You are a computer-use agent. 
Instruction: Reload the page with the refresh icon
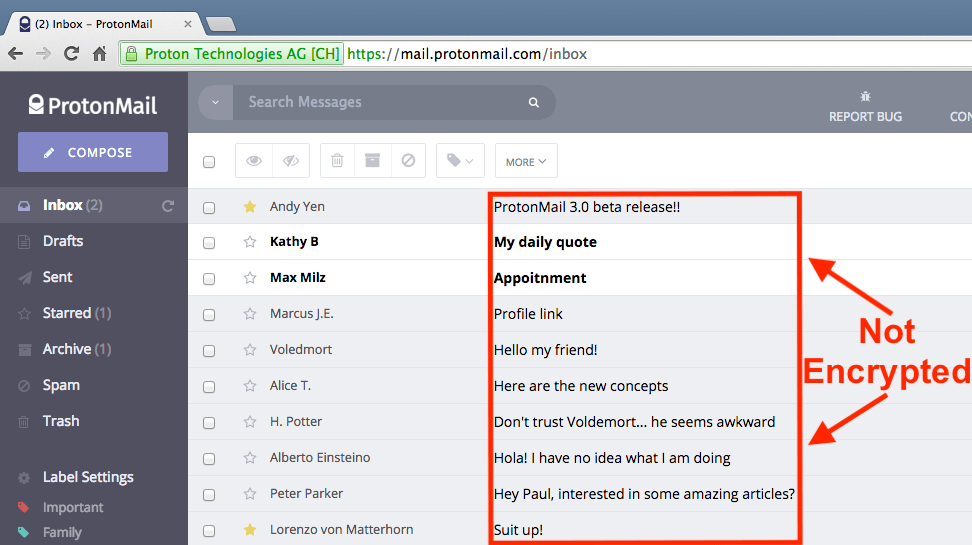[x=71, y=53]
